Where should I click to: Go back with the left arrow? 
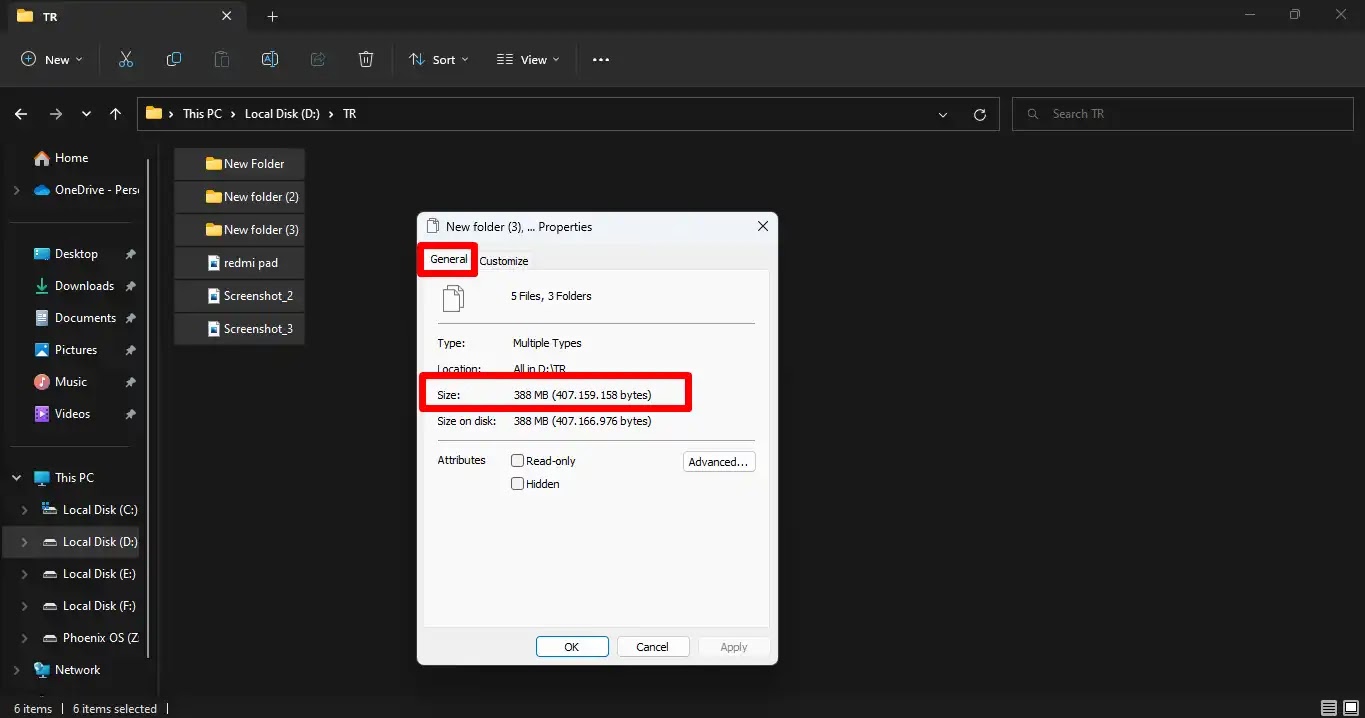pos(22,114)
